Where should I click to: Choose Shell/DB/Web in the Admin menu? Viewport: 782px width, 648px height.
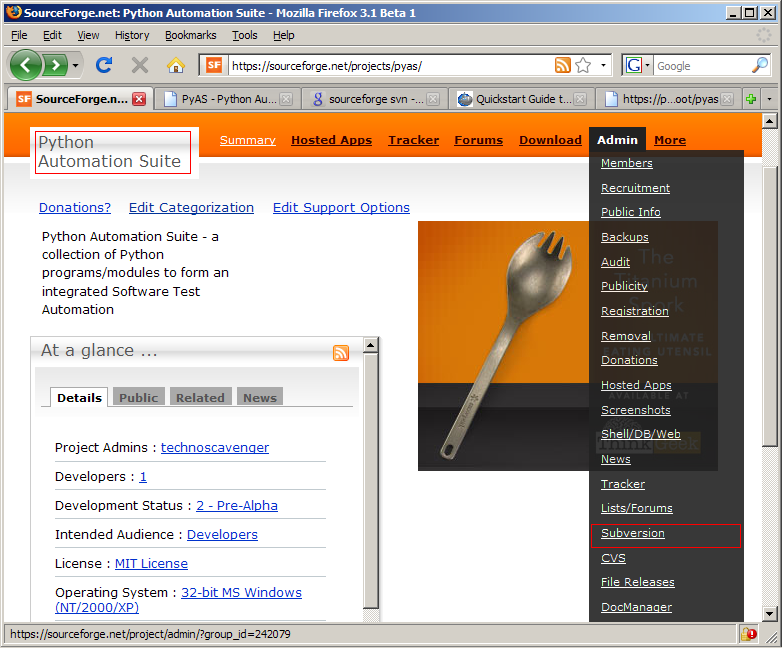tap(641, 434)
